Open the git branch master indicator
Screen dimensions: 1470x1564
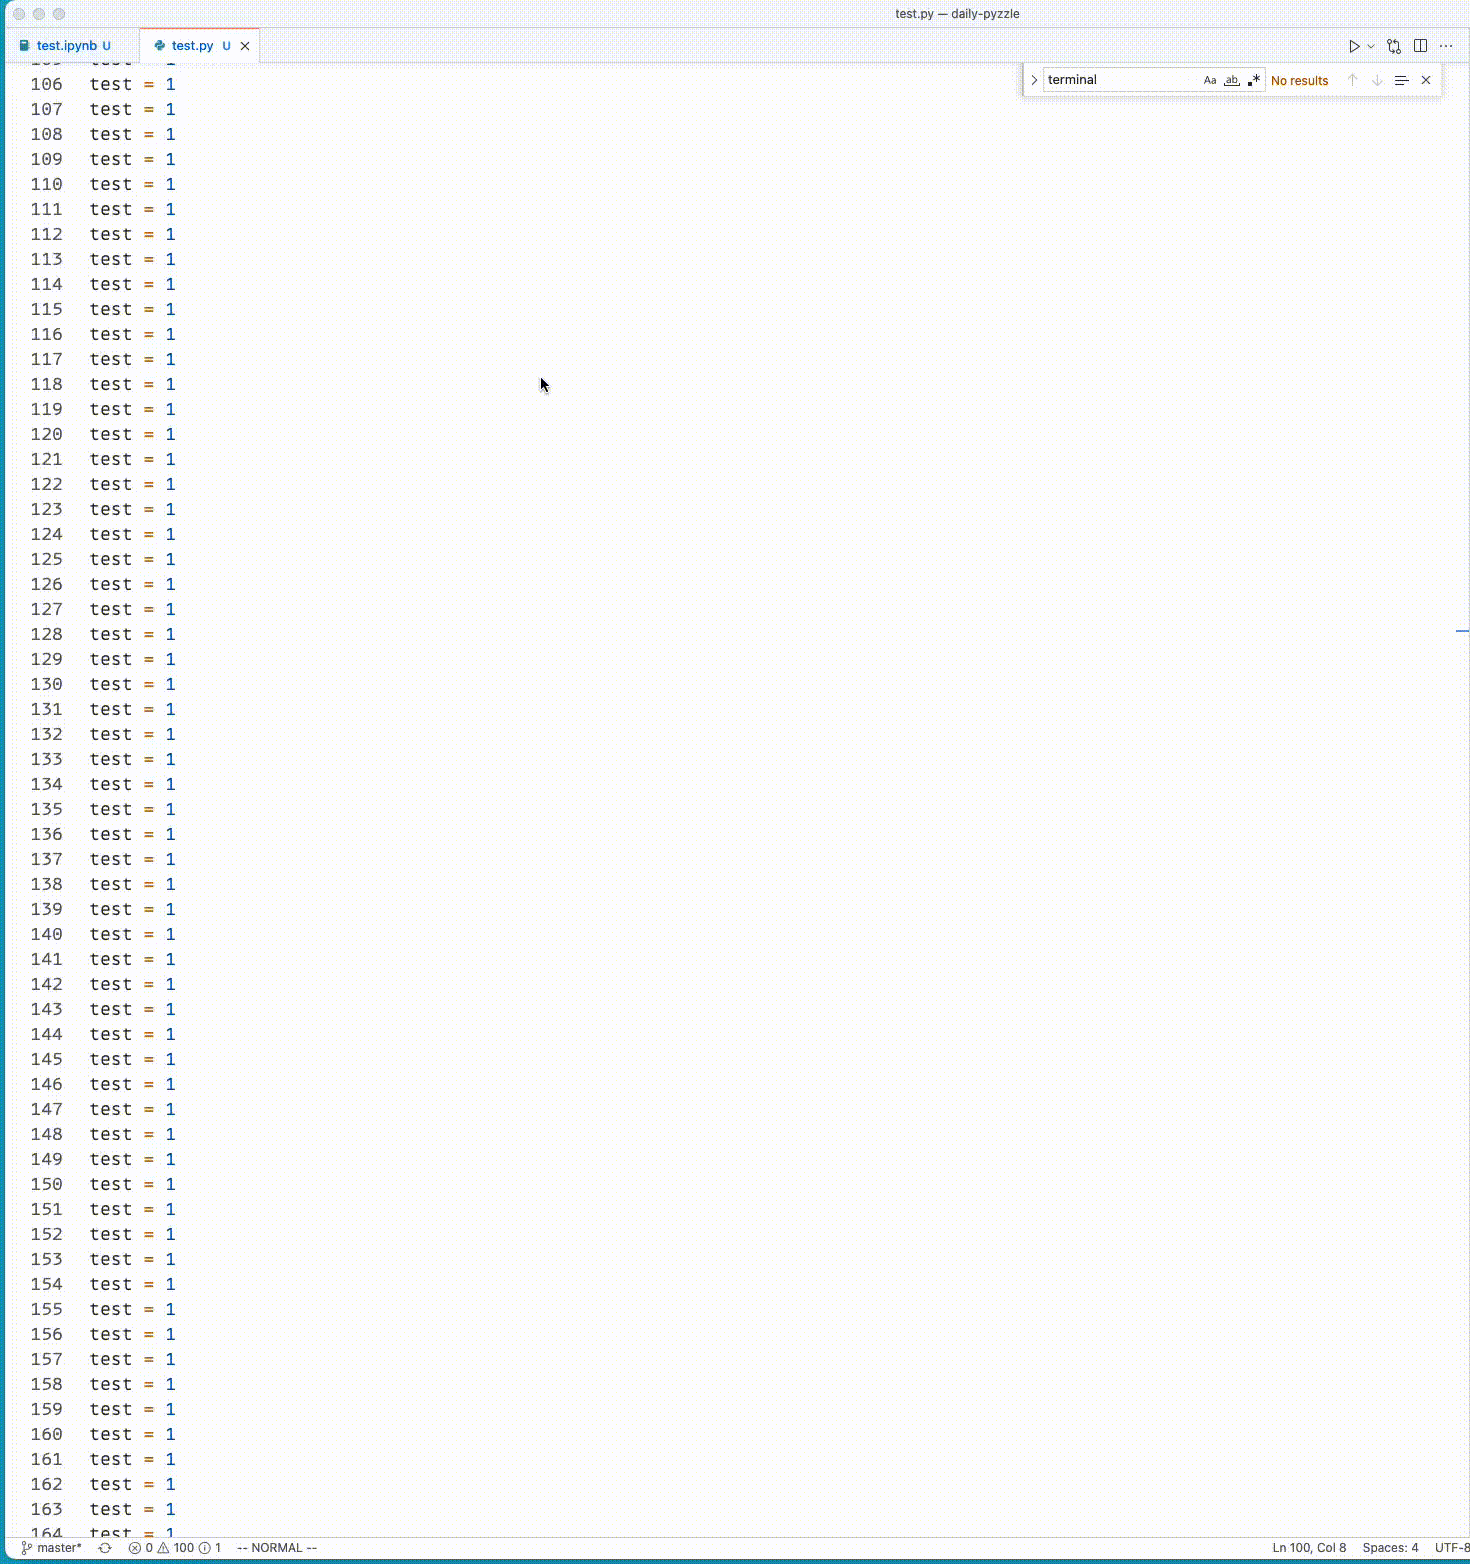50,1547
